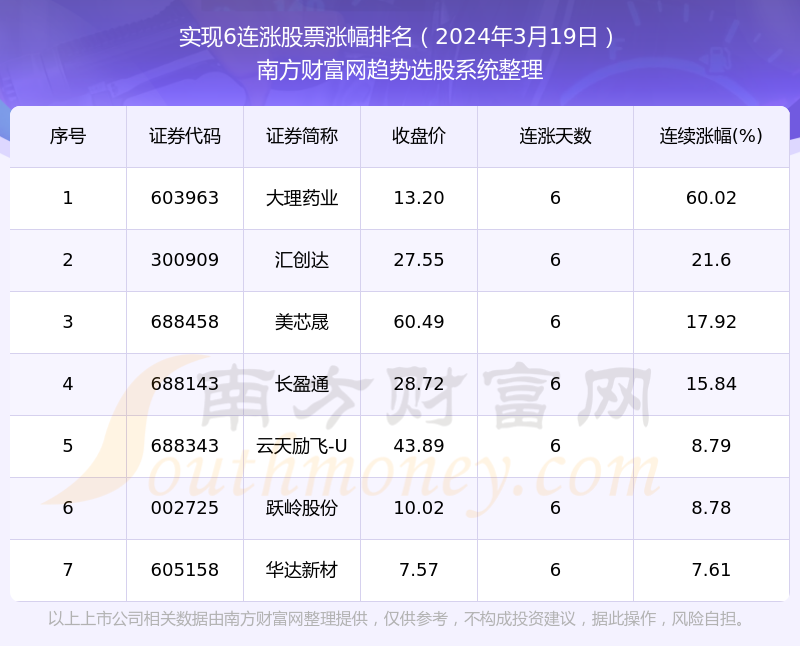Click 连涨天数 value for 美芯晟
Image resolution: width=800 pixels, height=646 pixels.
[555, 322]
